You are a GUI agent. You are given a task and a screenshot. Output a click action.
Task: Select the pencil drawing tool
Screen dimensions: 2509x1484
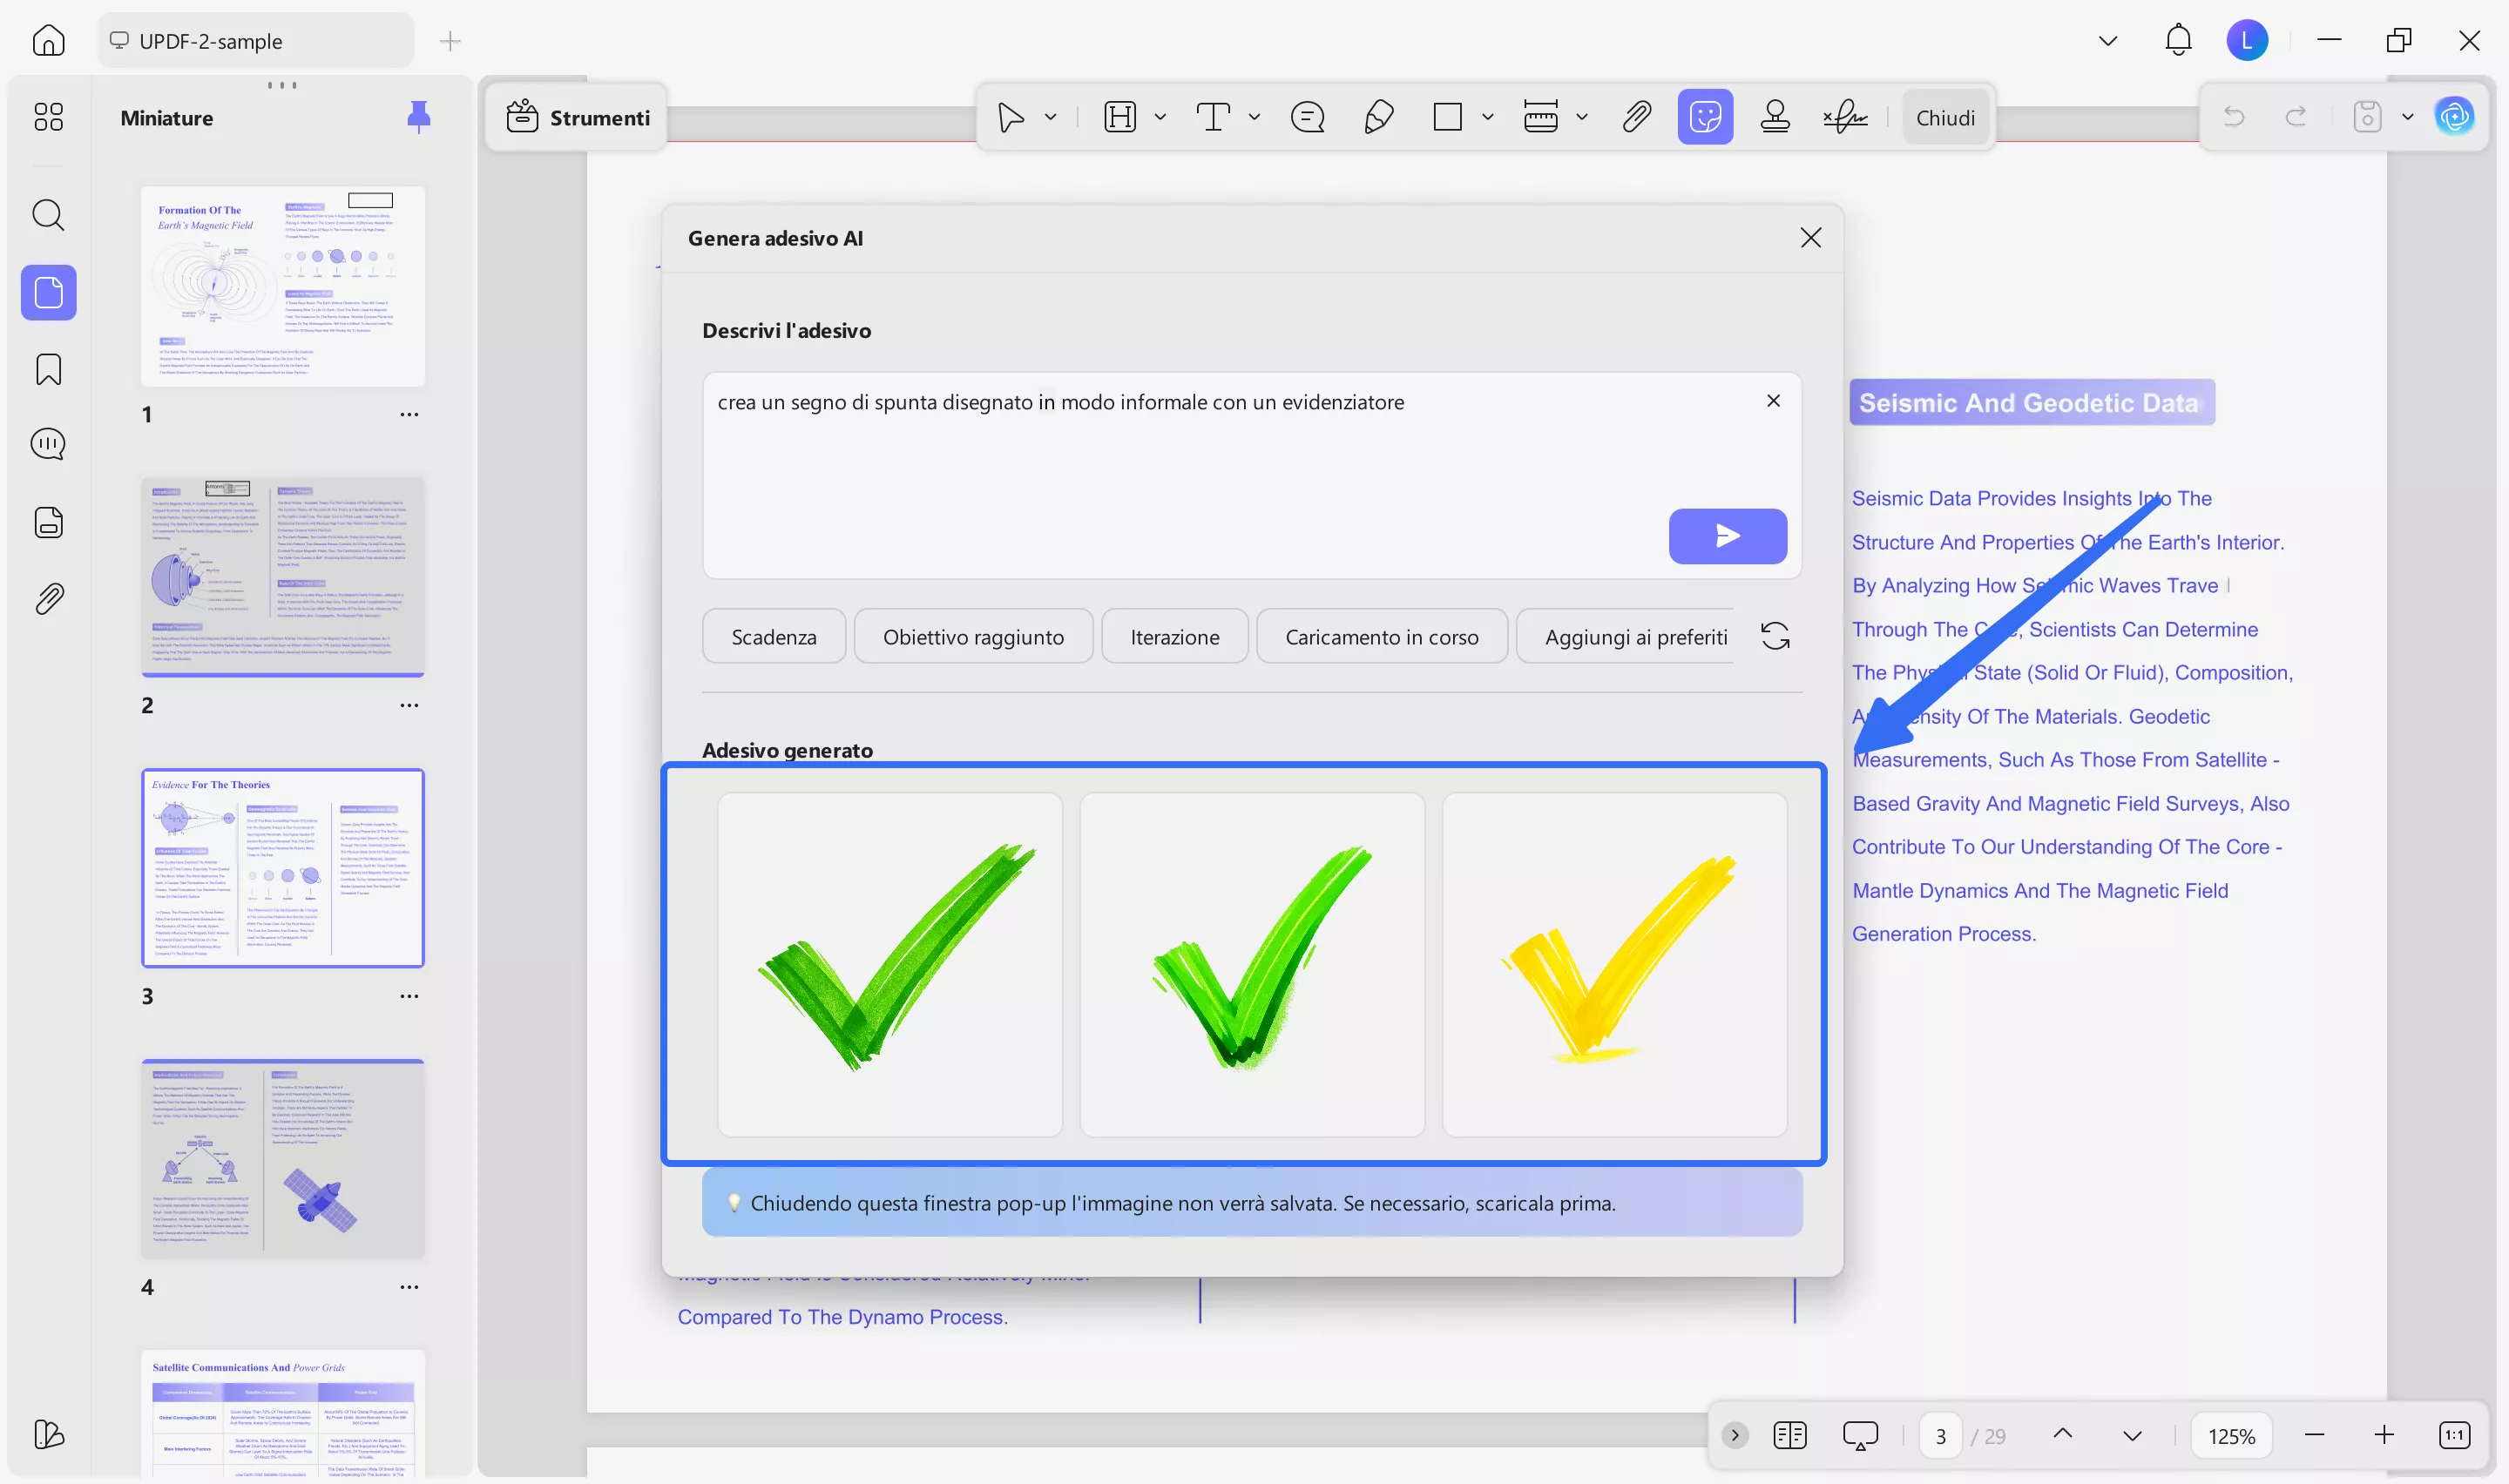tap(1378, 118)
